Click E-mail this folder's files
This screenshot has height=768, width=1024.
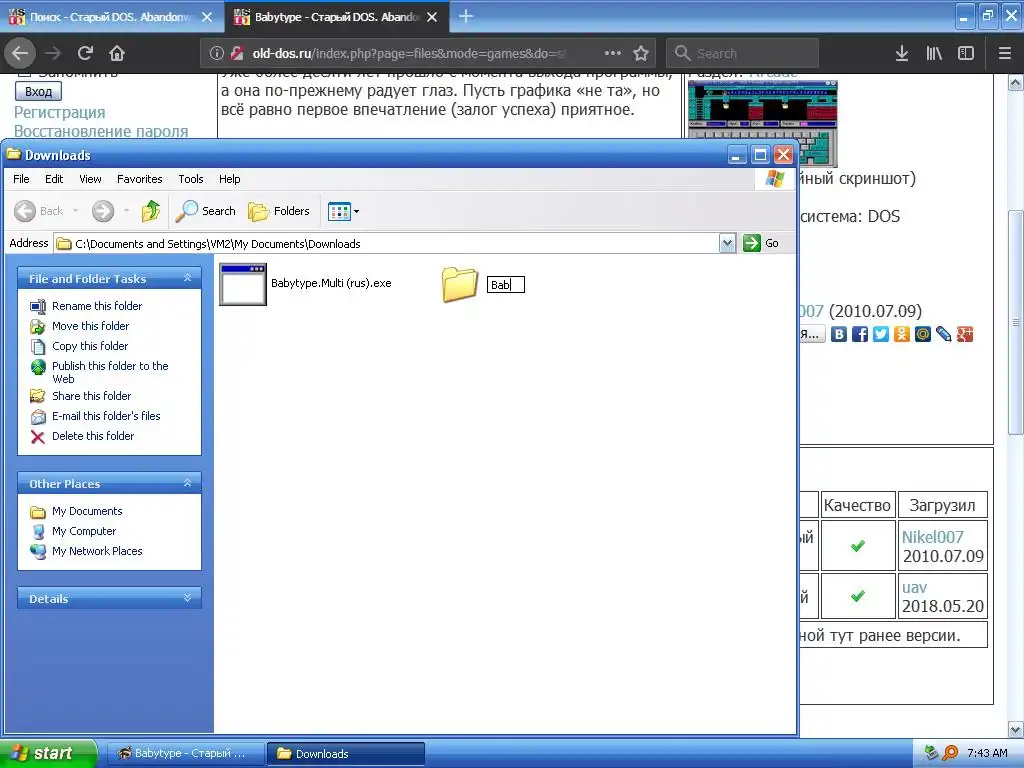click(106, 416)
